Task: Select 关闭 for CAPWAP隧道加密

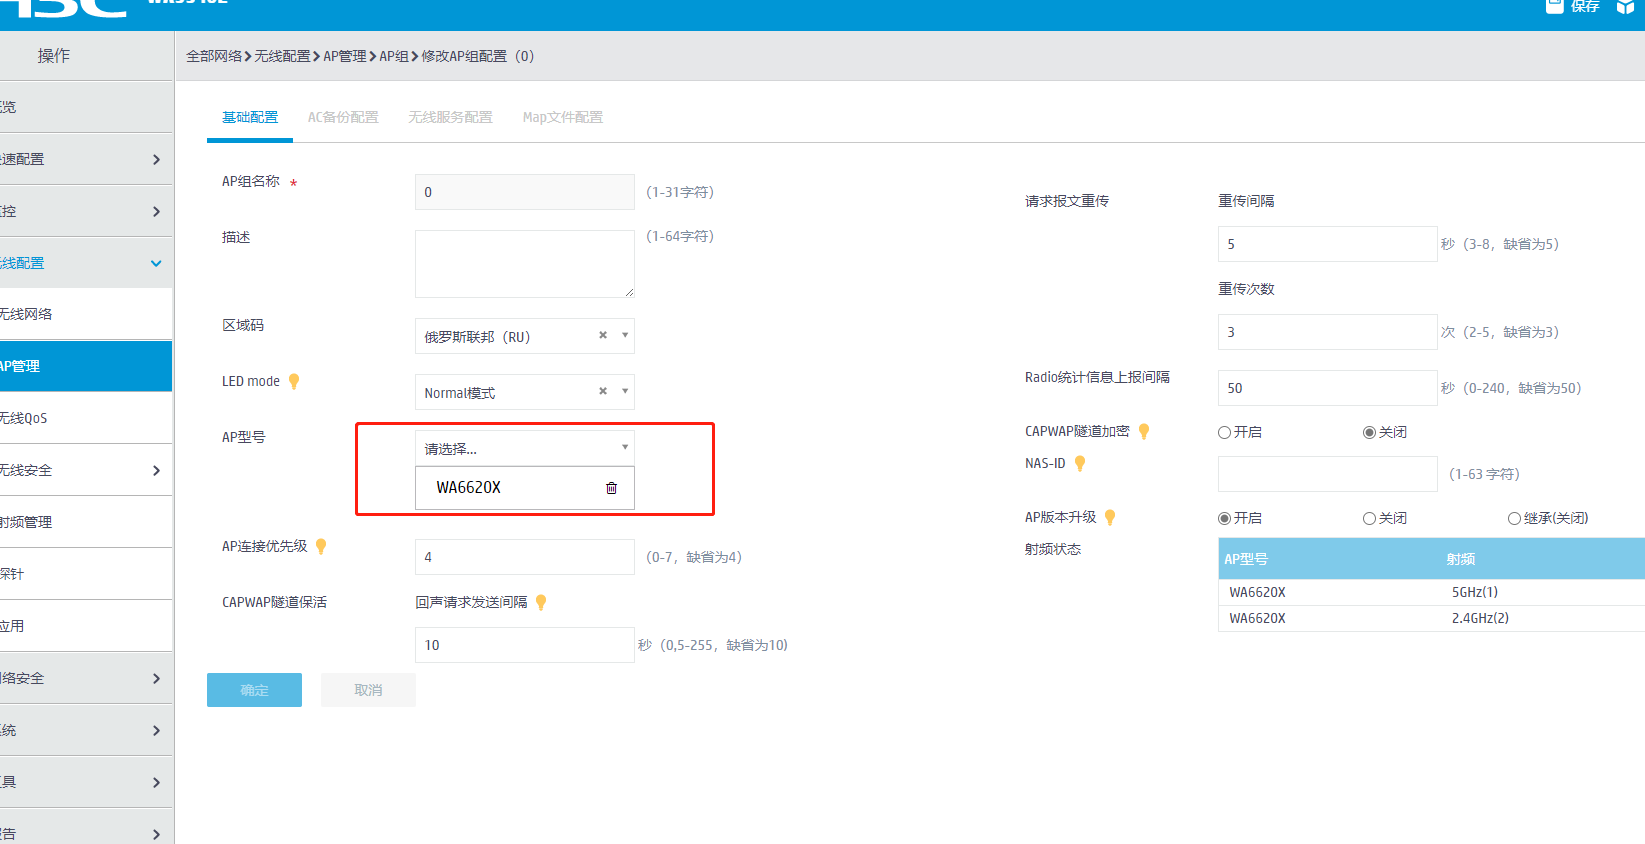Action: tap(1369, 432)
